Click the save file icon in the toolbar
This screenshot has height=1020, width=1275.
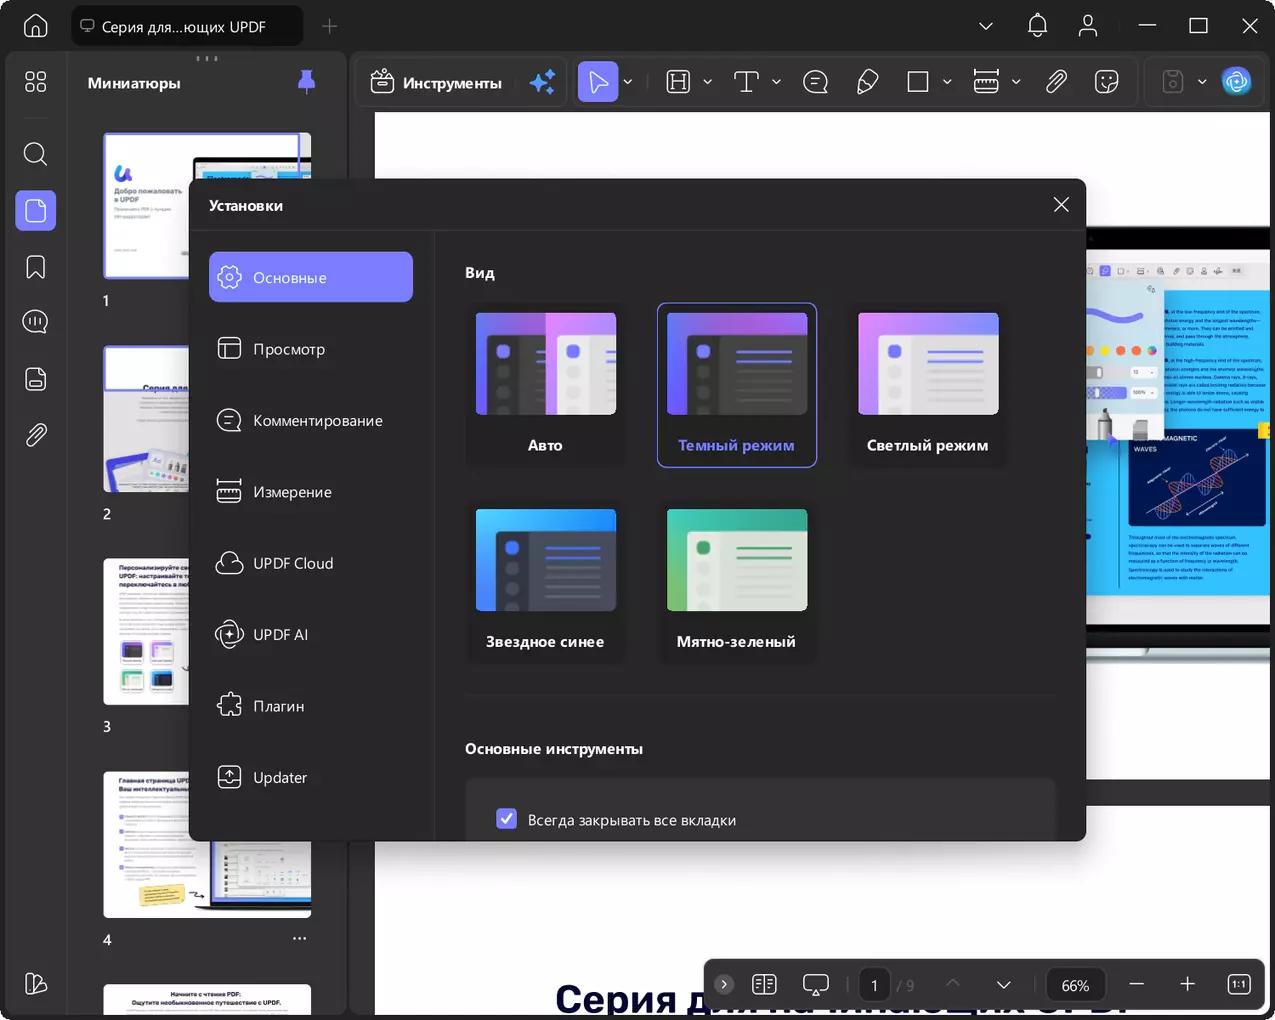pyautogui.click(x=1173, y=82)
